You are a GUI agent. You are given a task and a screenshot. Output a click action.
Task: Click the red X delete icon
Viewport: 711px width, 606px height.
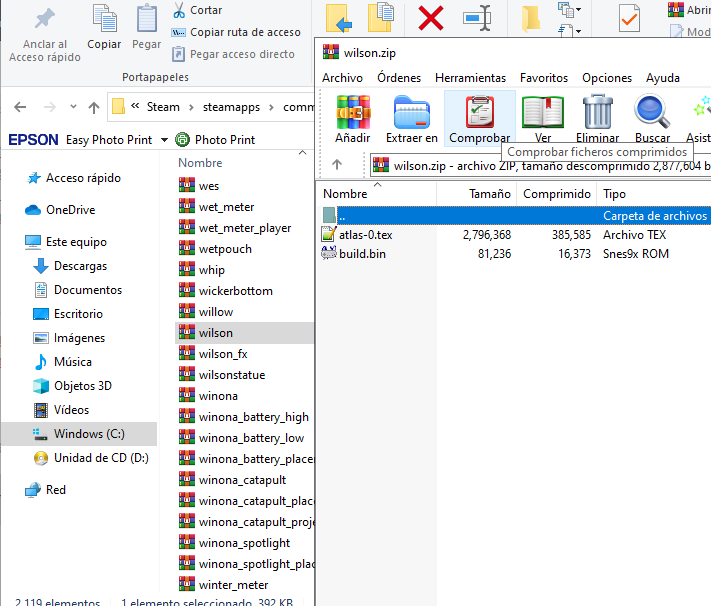coord(431,18)
